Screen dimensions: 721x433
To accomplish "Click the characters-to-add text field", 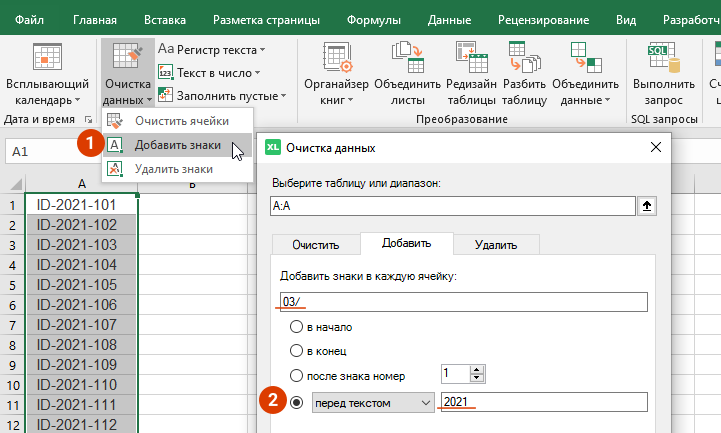I will point(462,302).
